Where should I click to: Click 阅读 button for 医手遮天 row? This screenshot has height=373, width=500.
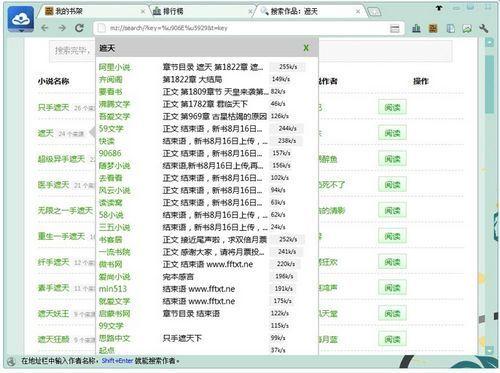tap(392, 185)
